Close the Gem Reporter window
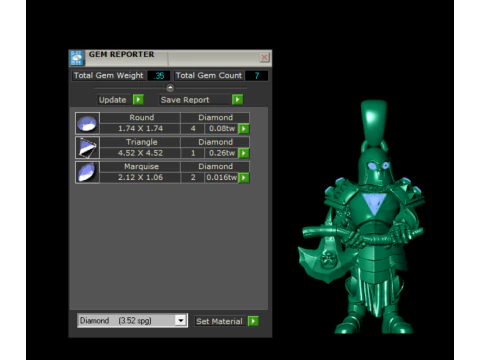The width and height of the screenshot is (480, 360). 264,57
